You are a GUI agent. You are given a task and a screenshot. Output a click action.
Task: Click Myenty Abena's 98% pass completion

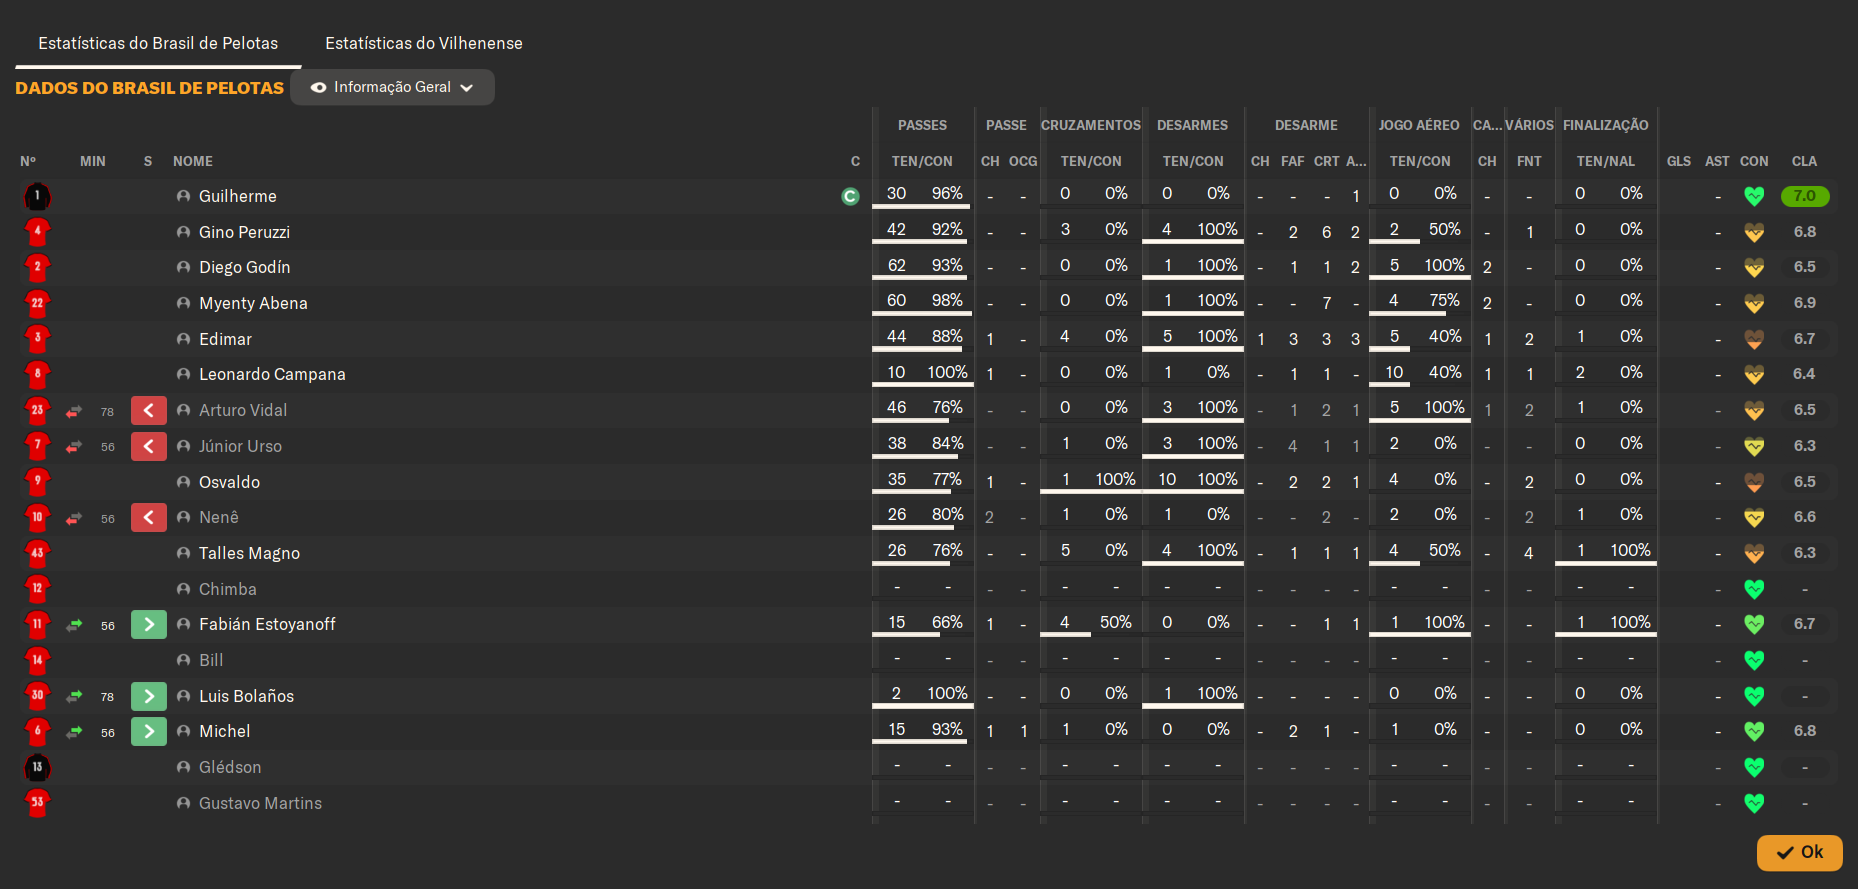point(947,300)
